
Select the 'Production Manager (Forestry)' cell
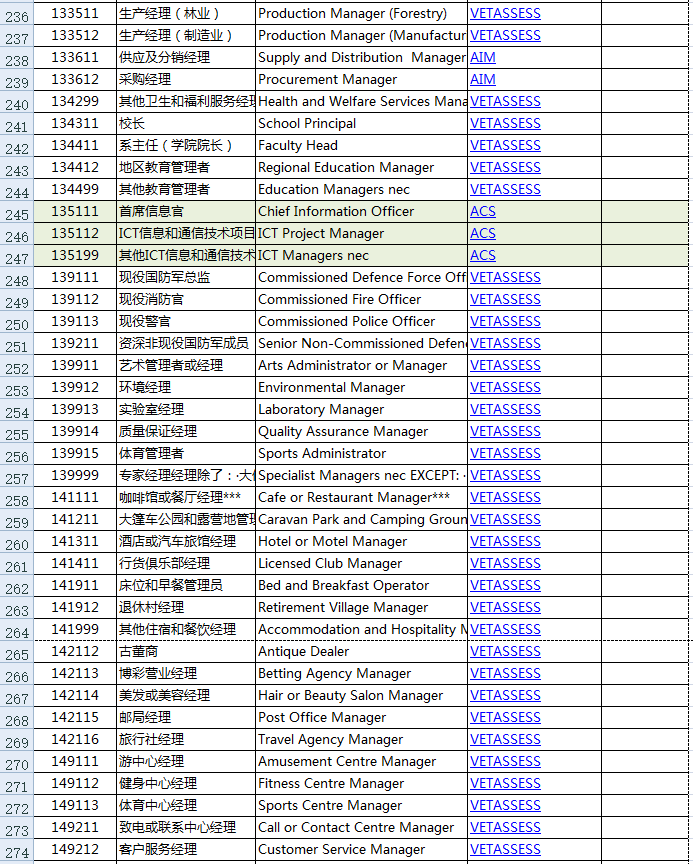click(361, 13)
